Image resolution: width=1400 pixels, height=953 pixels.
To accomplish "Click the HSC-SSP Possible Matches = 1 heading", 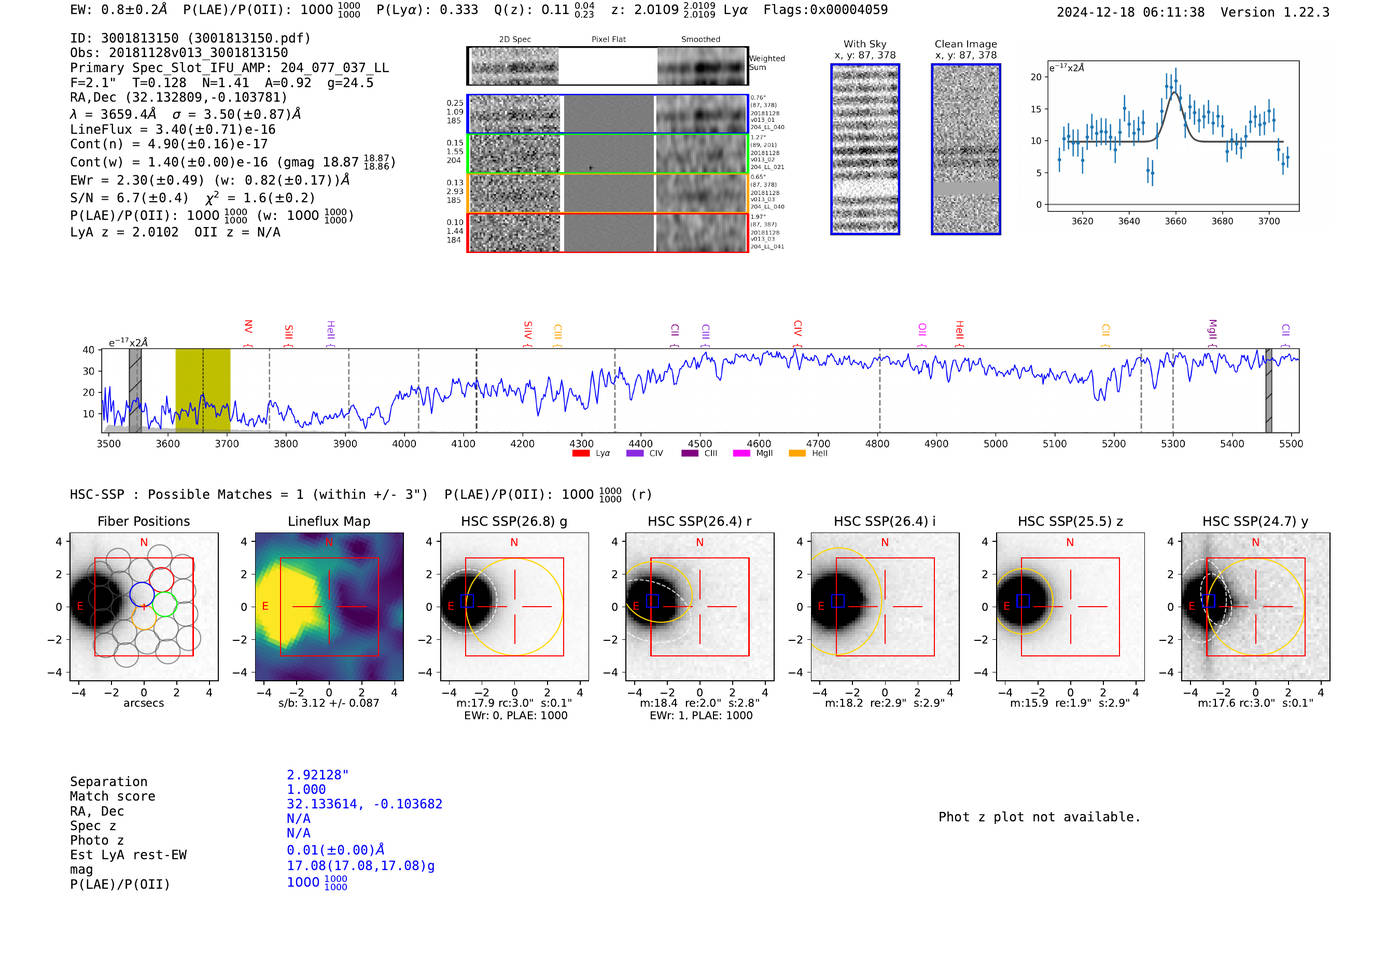I will [x=249, y=494].
